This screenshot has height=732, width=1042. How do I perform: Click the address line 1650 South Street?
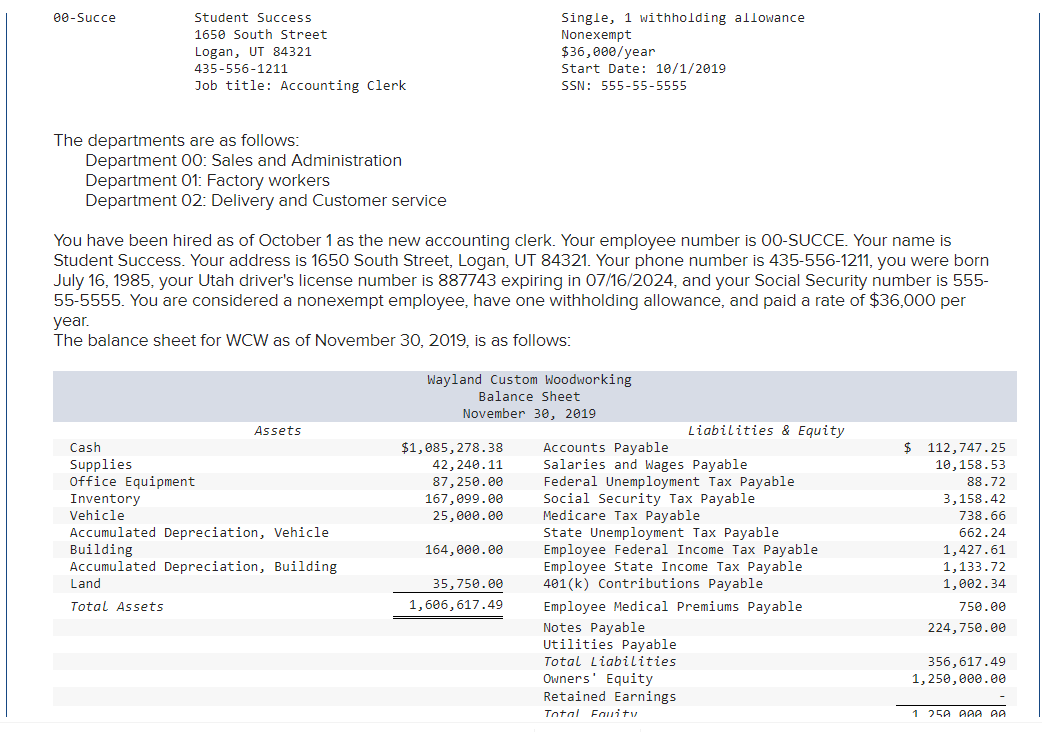[260, 35]
